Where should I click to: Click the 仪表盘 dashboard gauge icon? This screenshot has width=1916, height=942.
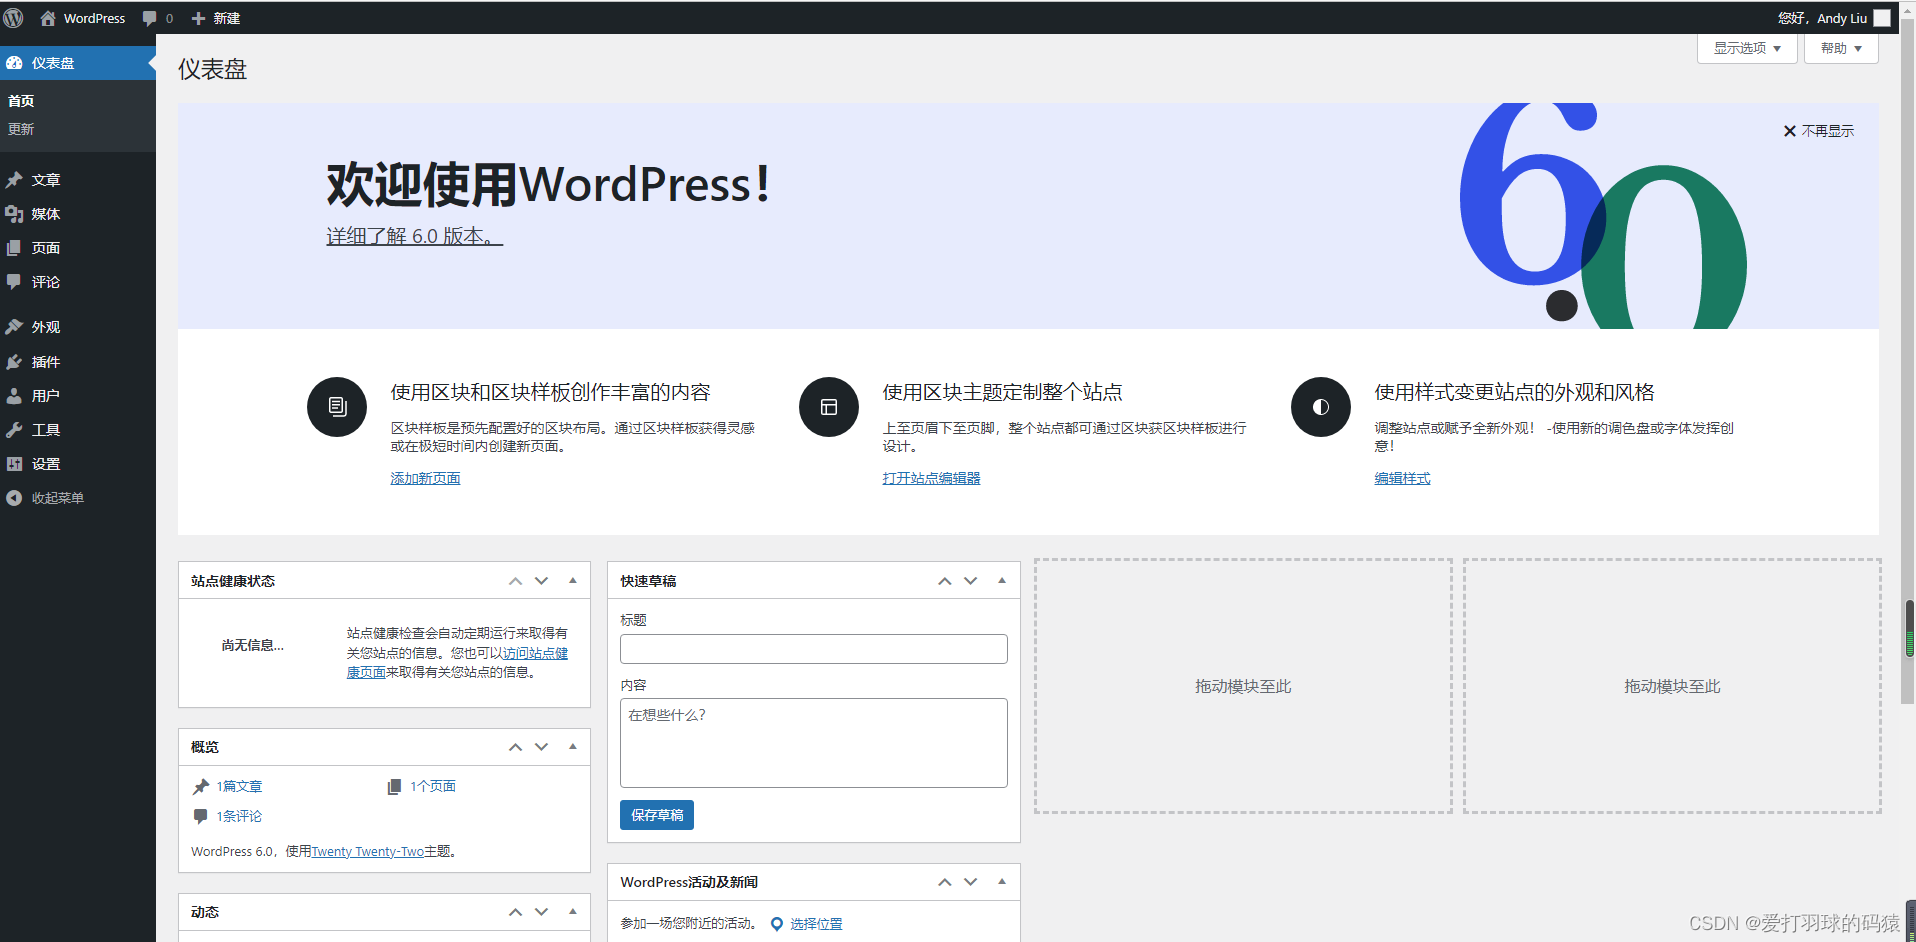click(14, 63)
